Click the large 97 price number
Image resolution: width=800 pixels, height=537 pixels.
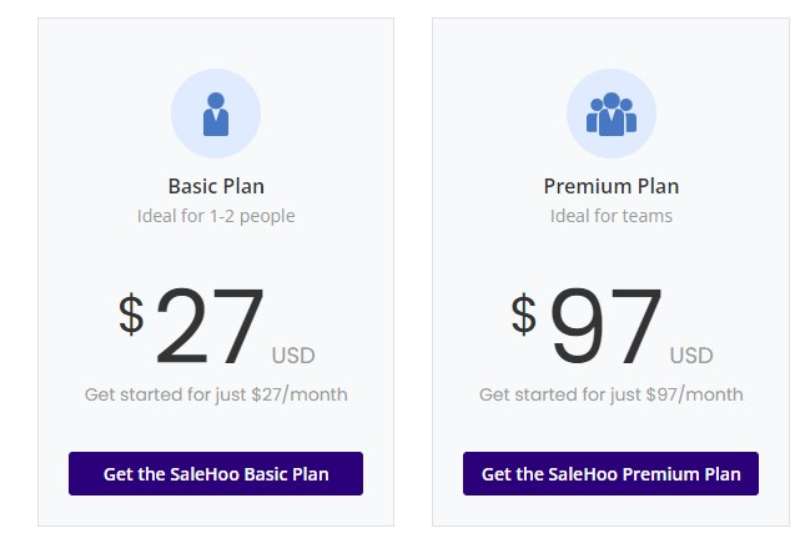(606, 325)
